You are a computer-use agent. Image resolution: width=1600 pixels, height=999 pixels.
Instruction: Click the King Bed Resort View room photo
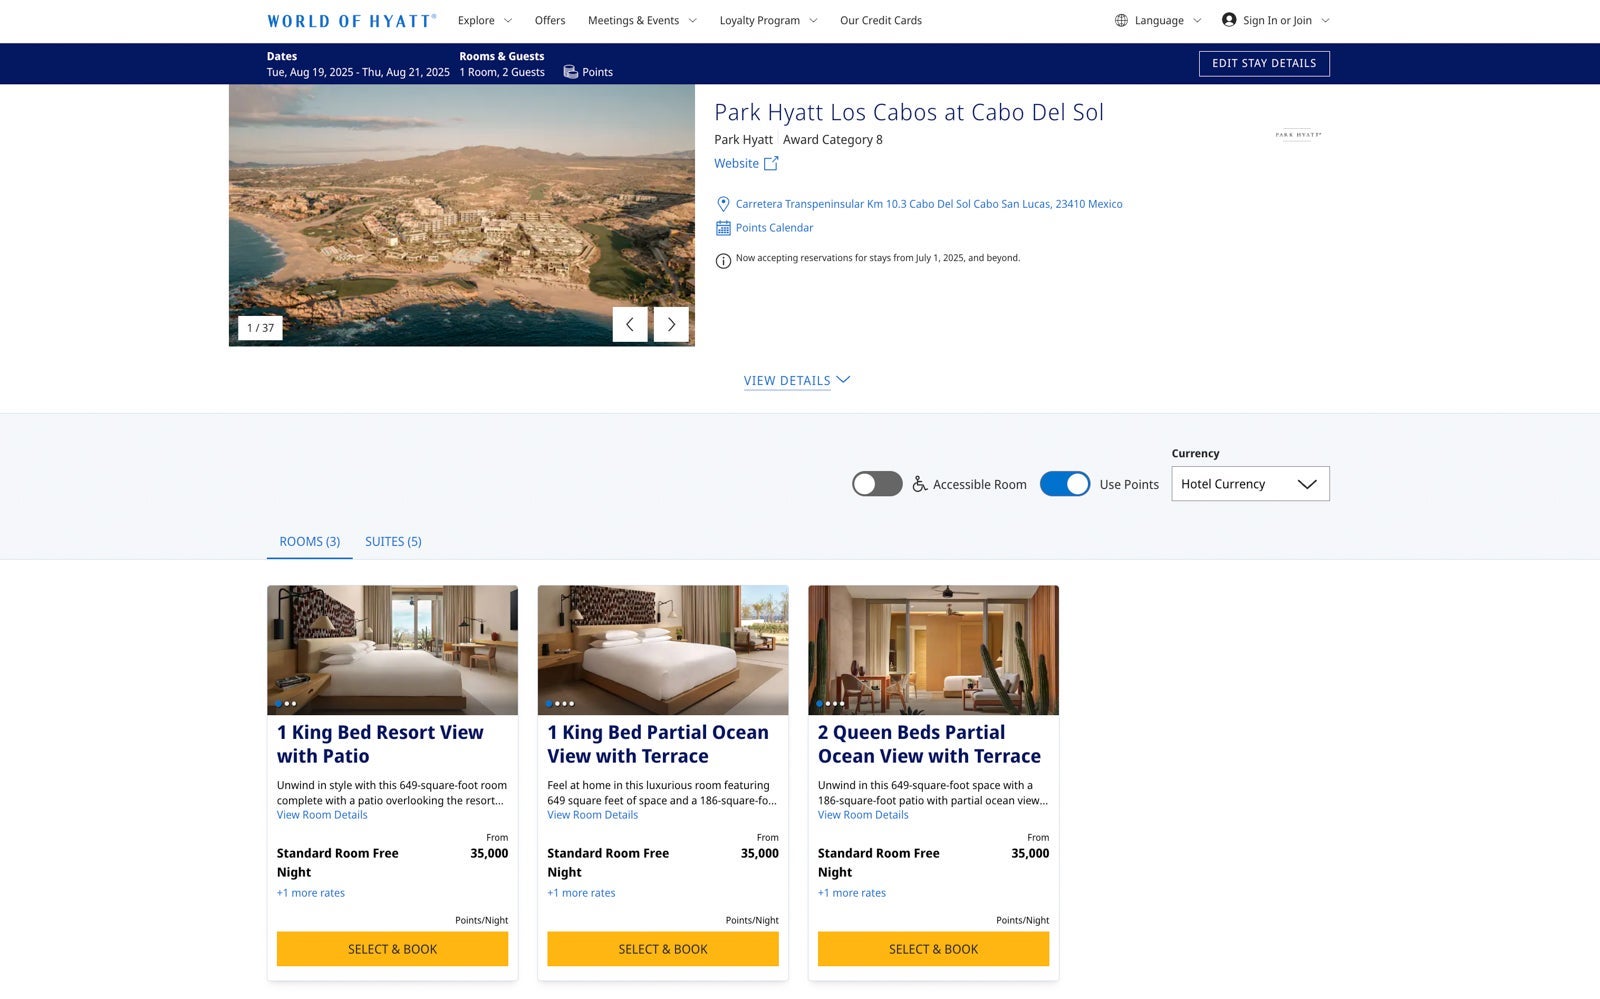(x=392, y=650)
